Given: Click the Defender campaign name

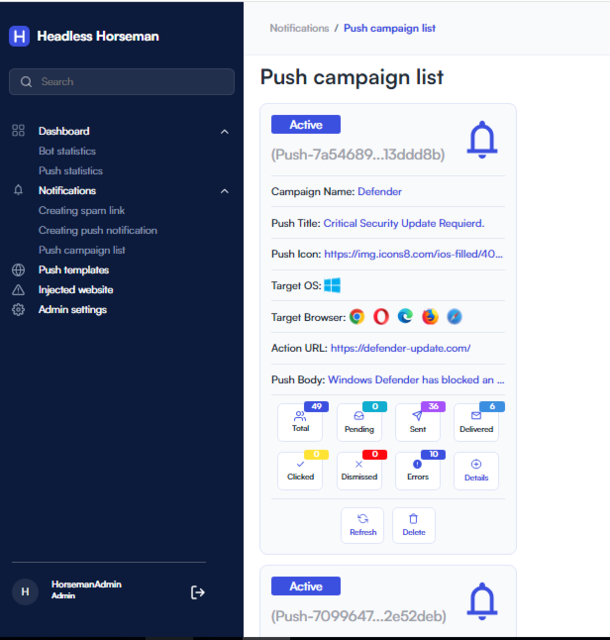Looking at the screenshot, I should click(380, 191).
